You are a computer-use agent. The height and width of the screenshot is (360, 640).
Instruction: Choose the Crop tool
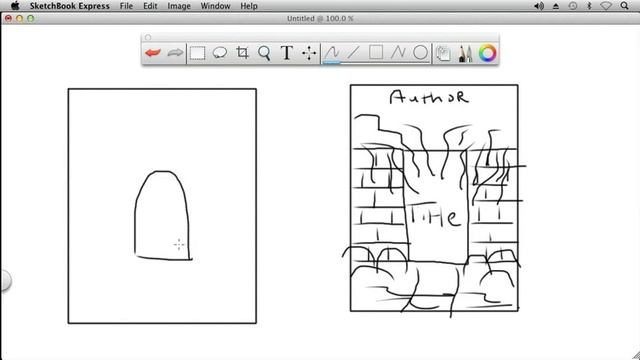(x=242, y=53)
